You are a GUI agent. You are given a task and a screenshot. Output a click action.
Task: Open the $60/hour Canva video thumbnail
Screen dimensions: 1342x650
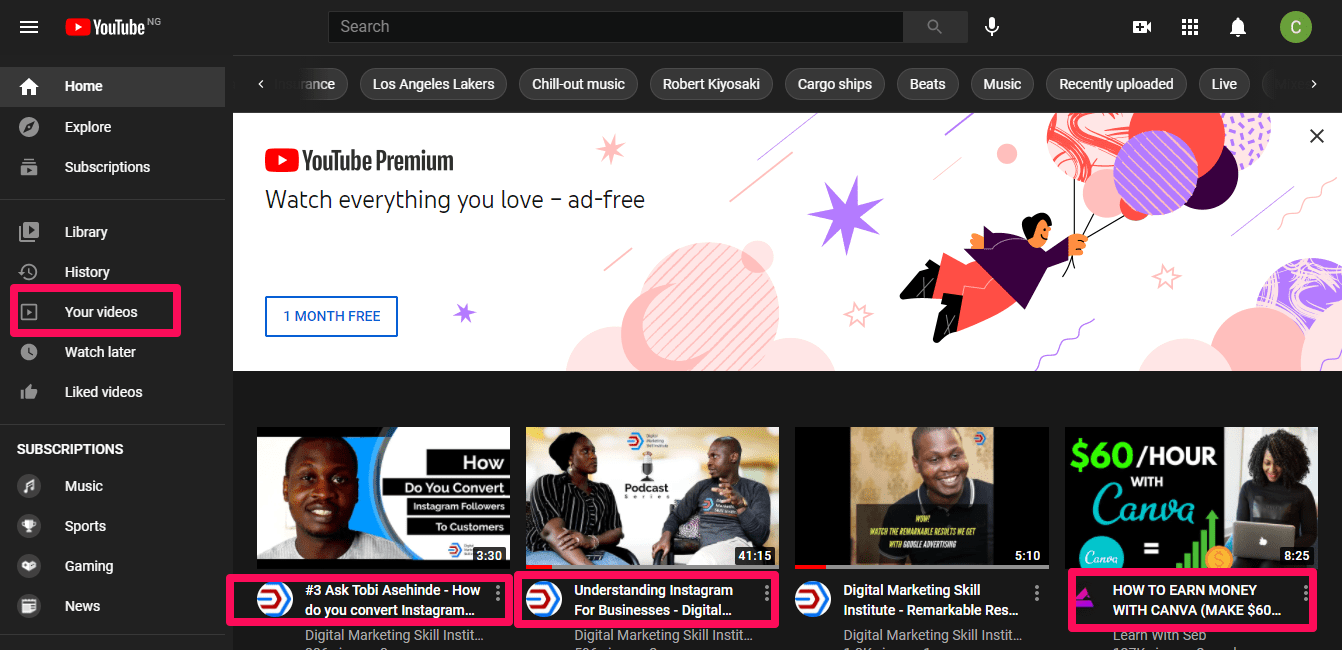pyautogui.click(x=1190, y=497)
